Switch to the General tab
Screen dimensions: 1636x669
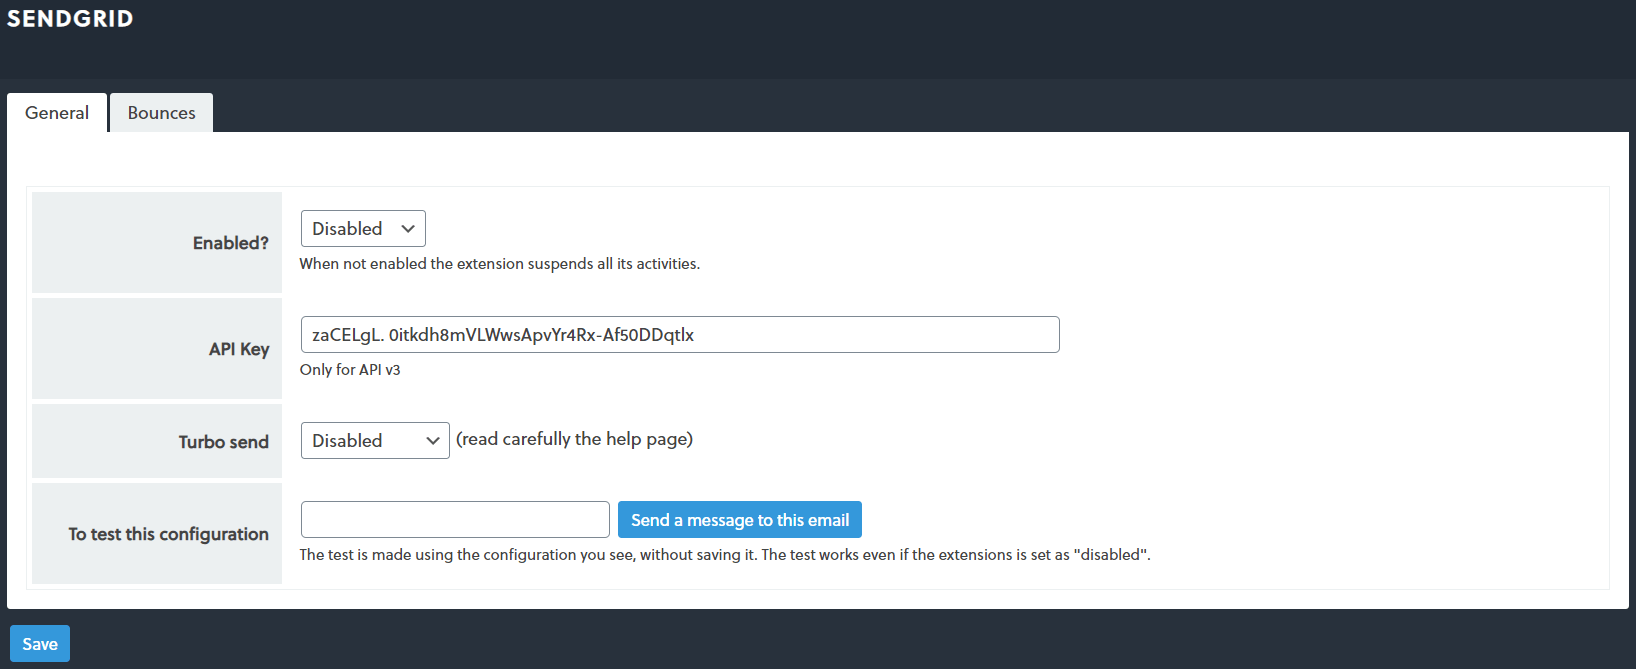[x=57, y=113]
